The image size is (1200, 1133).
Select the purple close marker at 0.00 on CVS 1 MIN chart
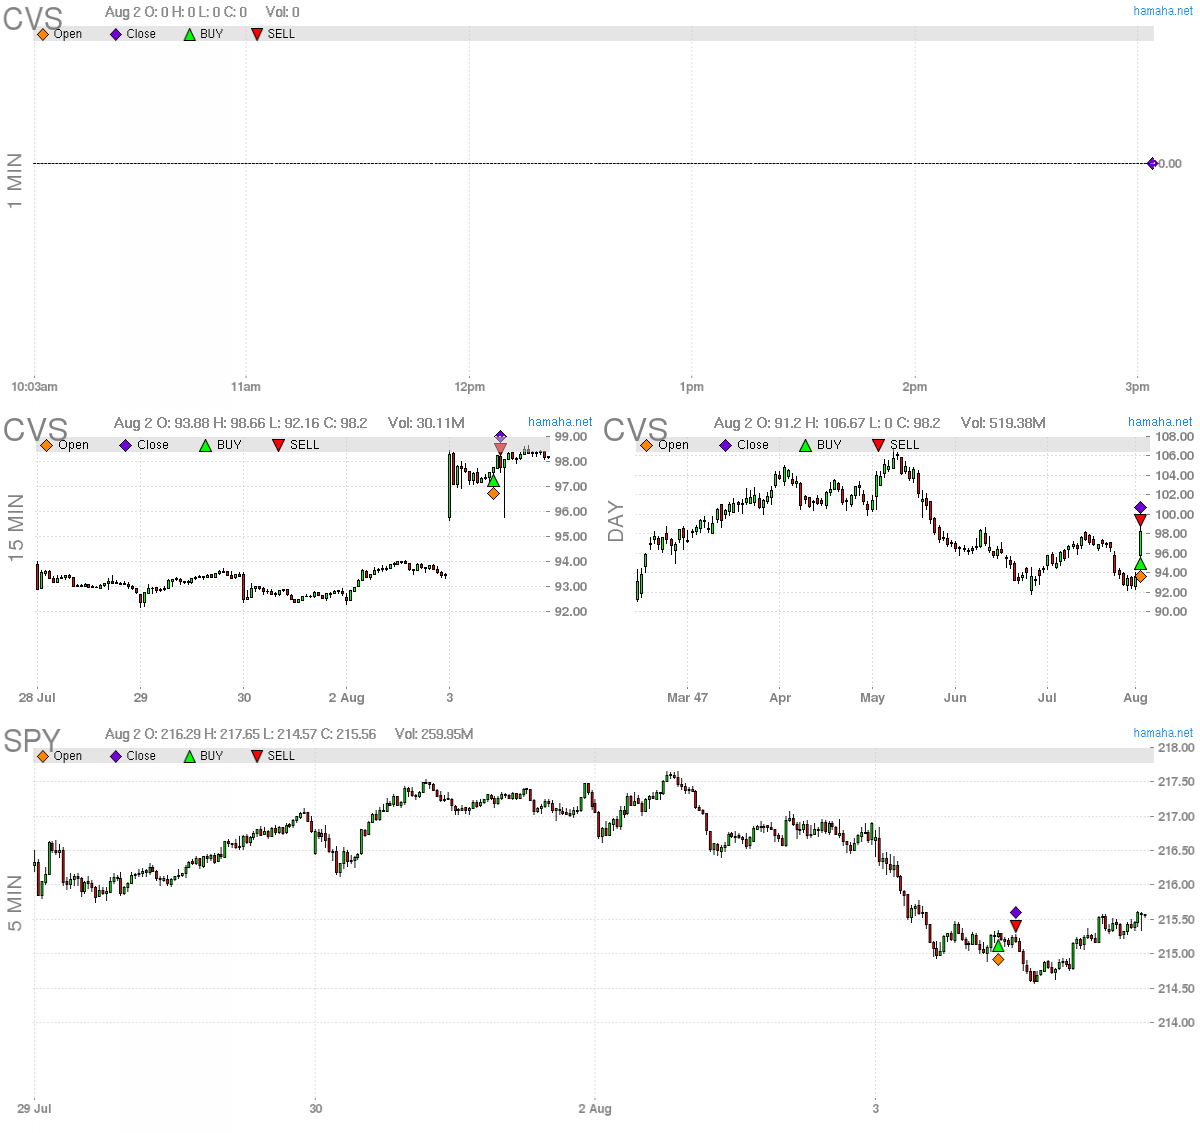point(1152,163)
